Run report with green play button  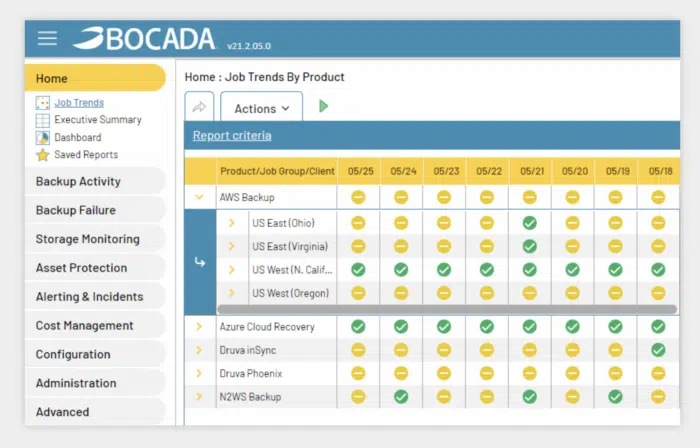[x=324, y=106]
